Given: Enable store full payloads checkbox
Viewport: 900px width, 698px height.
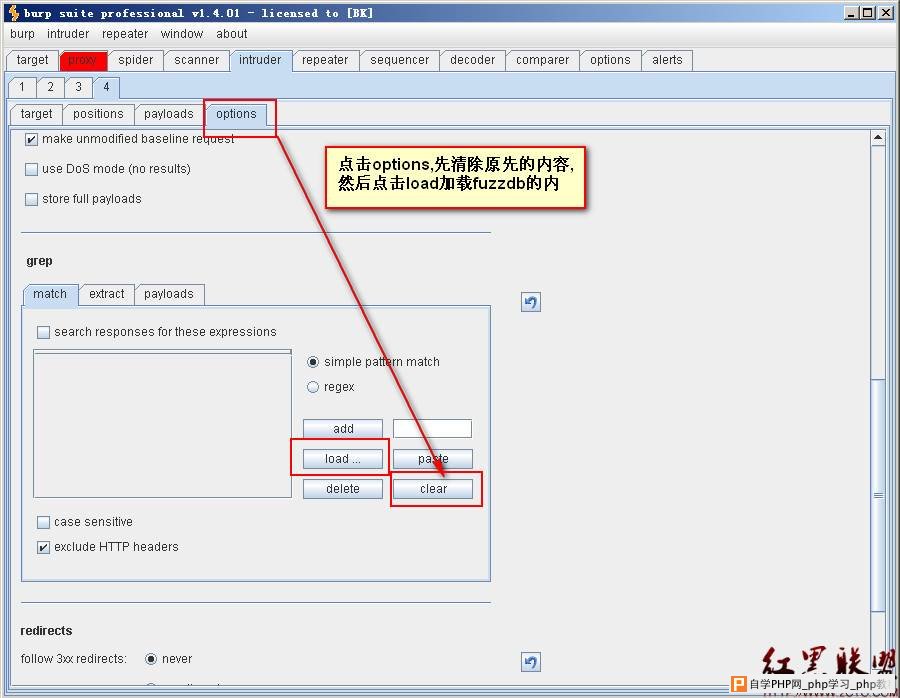Looking at the screenshot, I should click(31, 199).
